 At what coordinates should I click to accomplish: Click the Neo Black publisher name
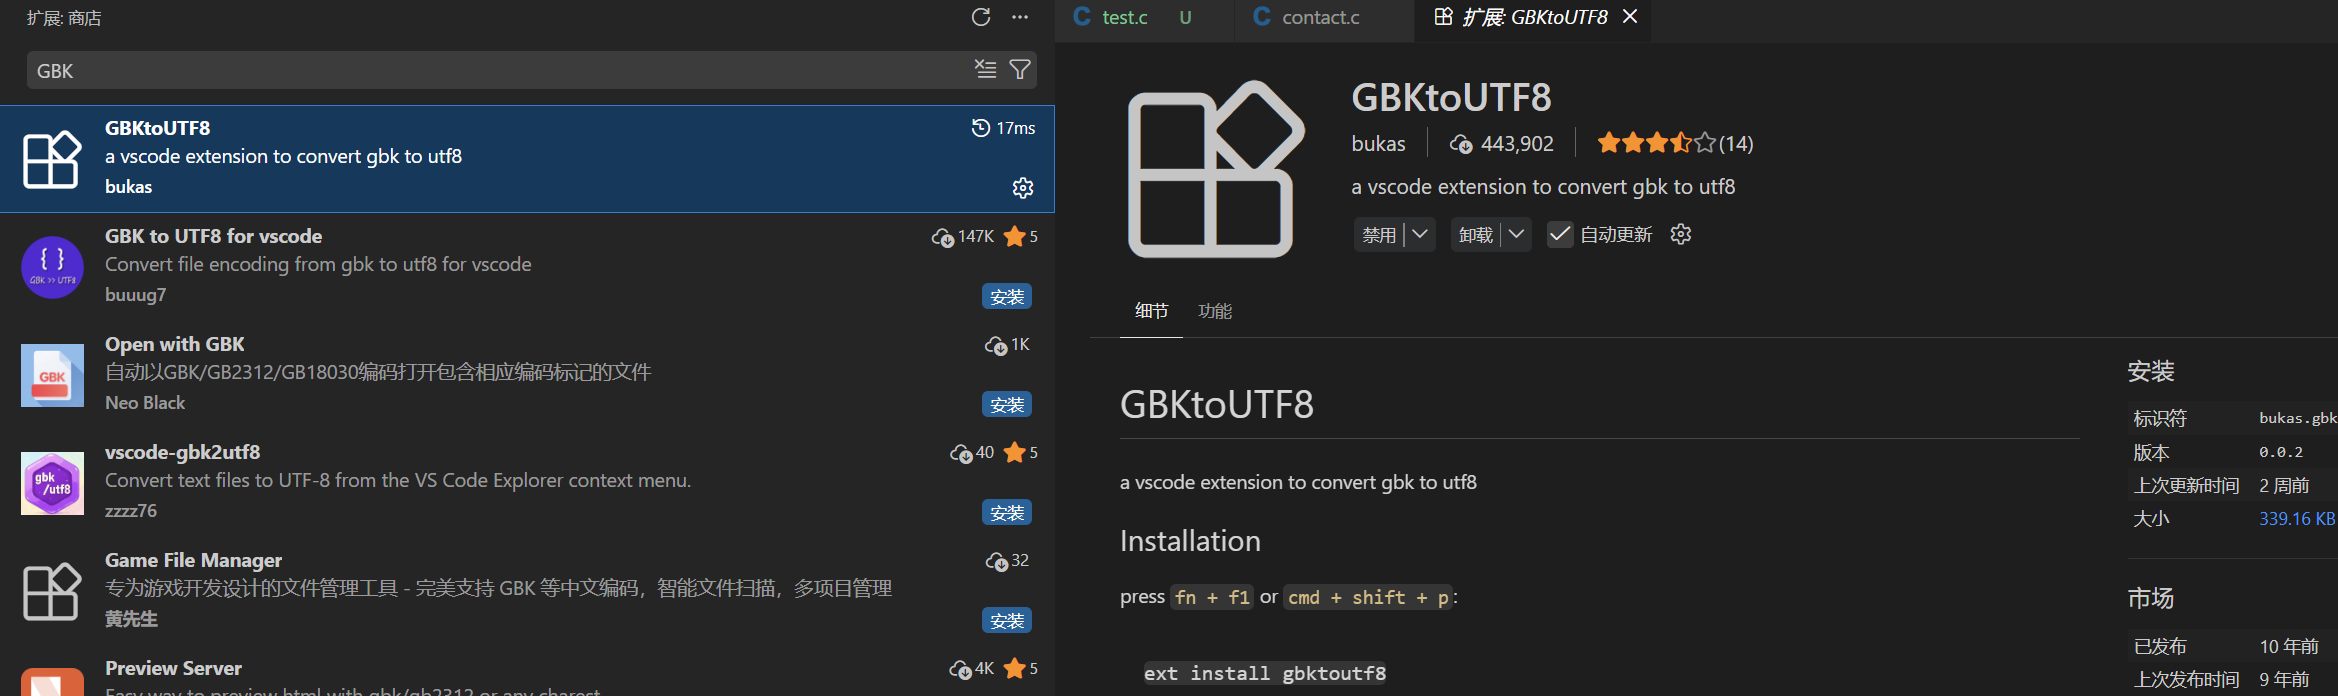(145, 403)
